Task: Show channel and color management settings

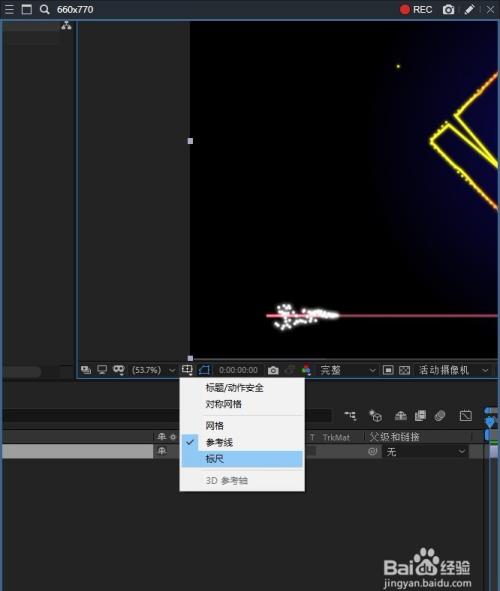Action: 306,370
